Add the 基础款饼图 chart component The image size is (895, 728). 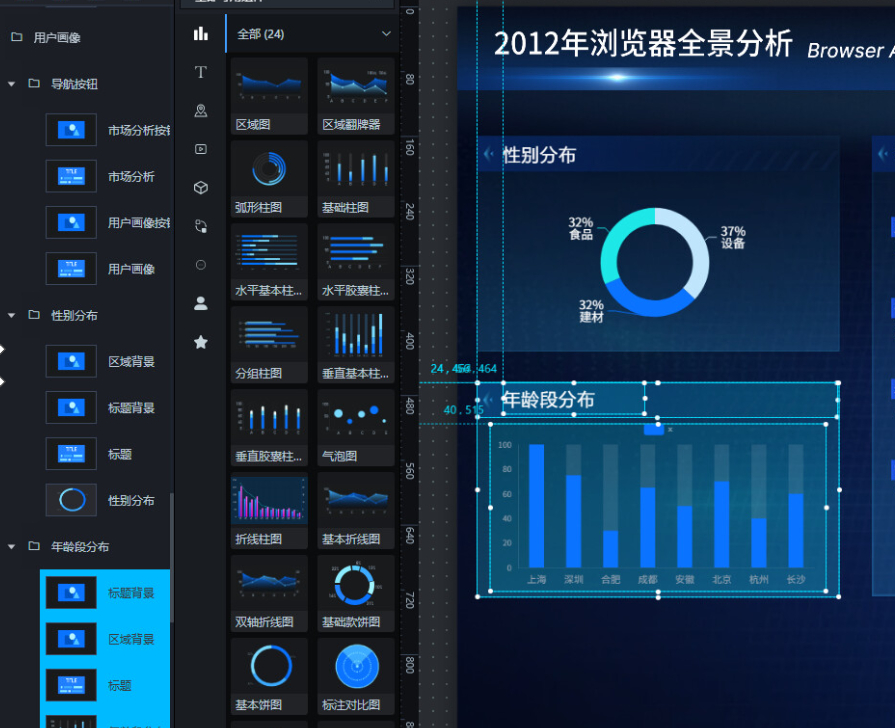click(x=356, y=593)
